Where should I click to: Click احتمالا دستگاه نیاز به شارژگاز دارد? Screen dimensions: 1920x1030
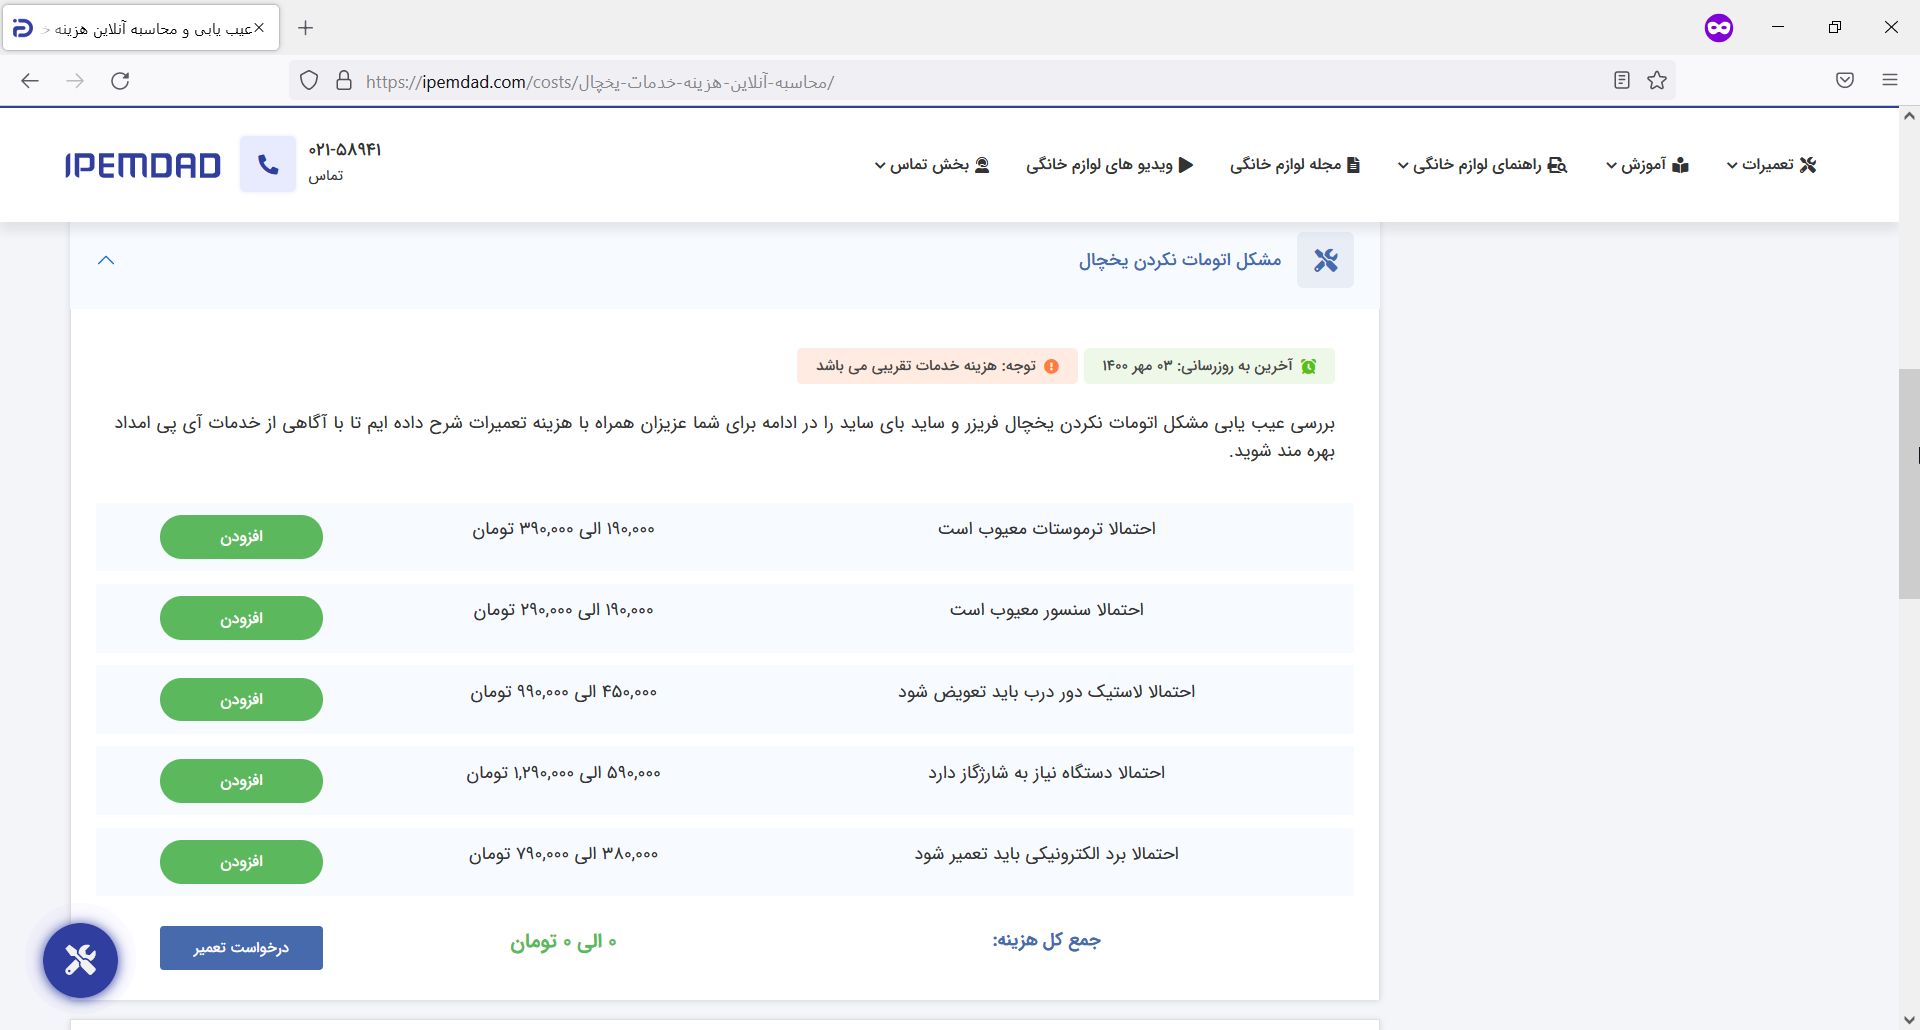(1047, 773)
